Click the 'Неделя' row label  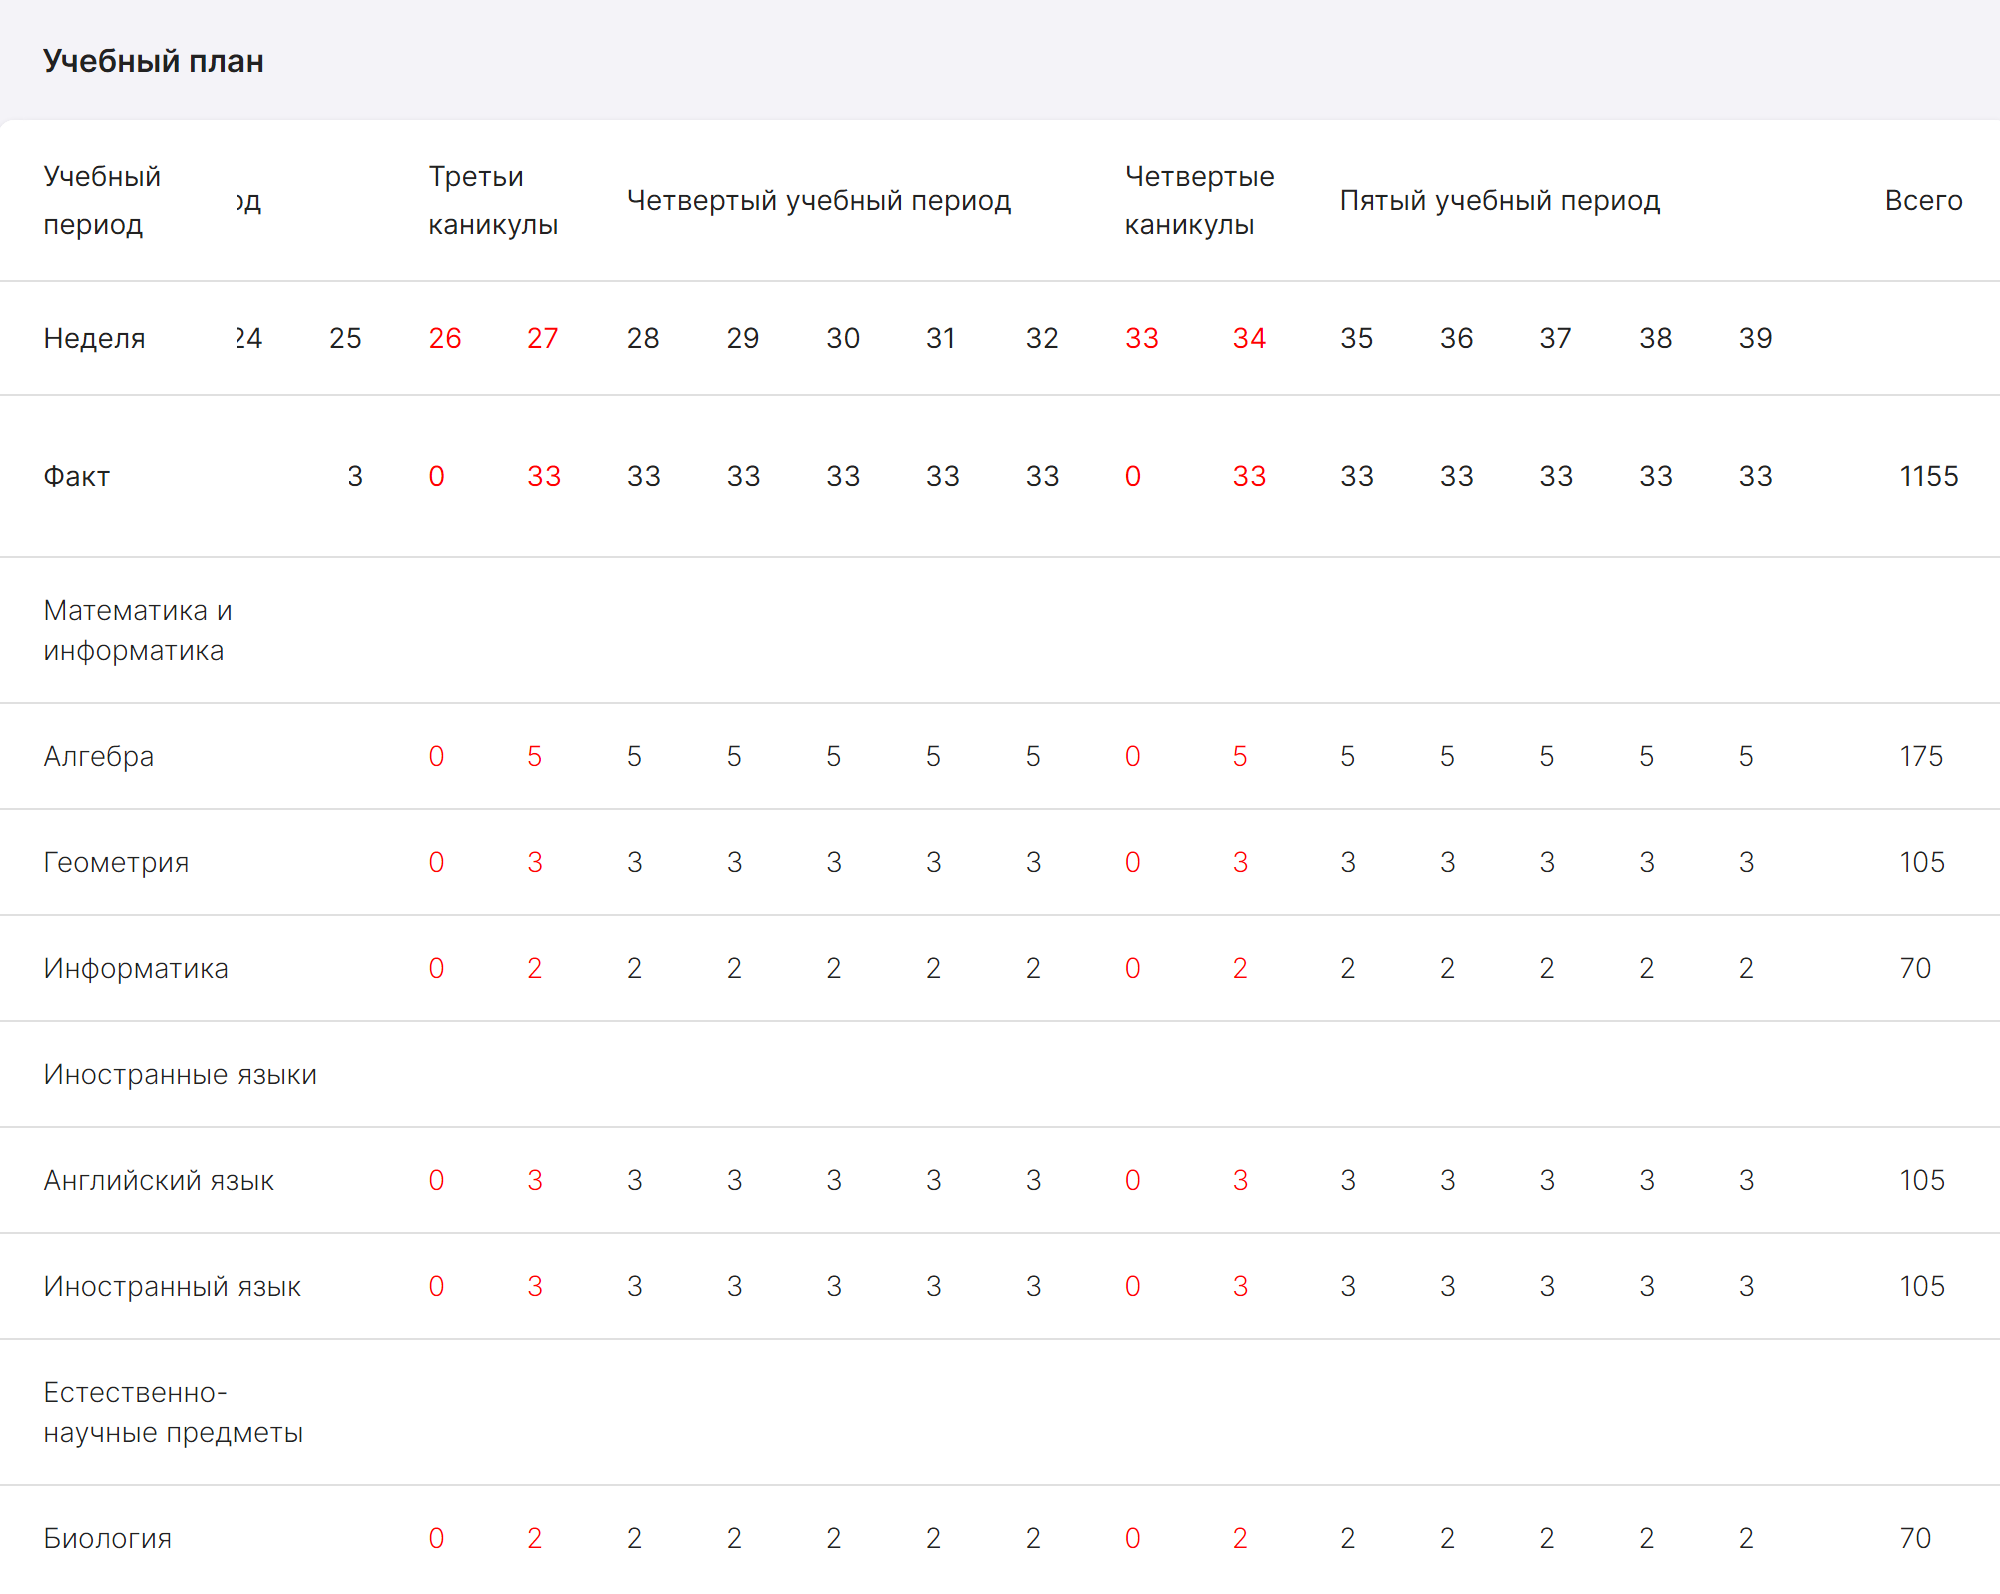pos(94,338)
